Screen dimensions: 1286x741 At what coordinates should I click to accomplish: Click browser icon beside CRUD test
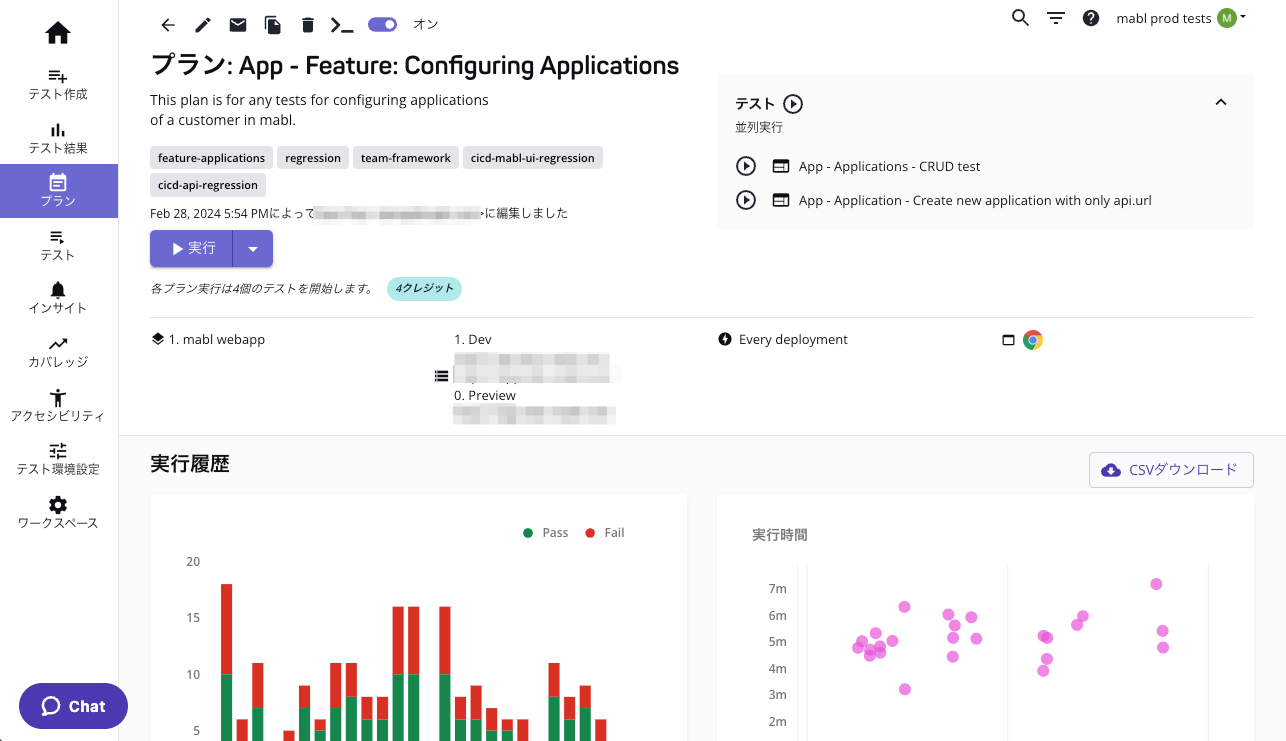781,167
